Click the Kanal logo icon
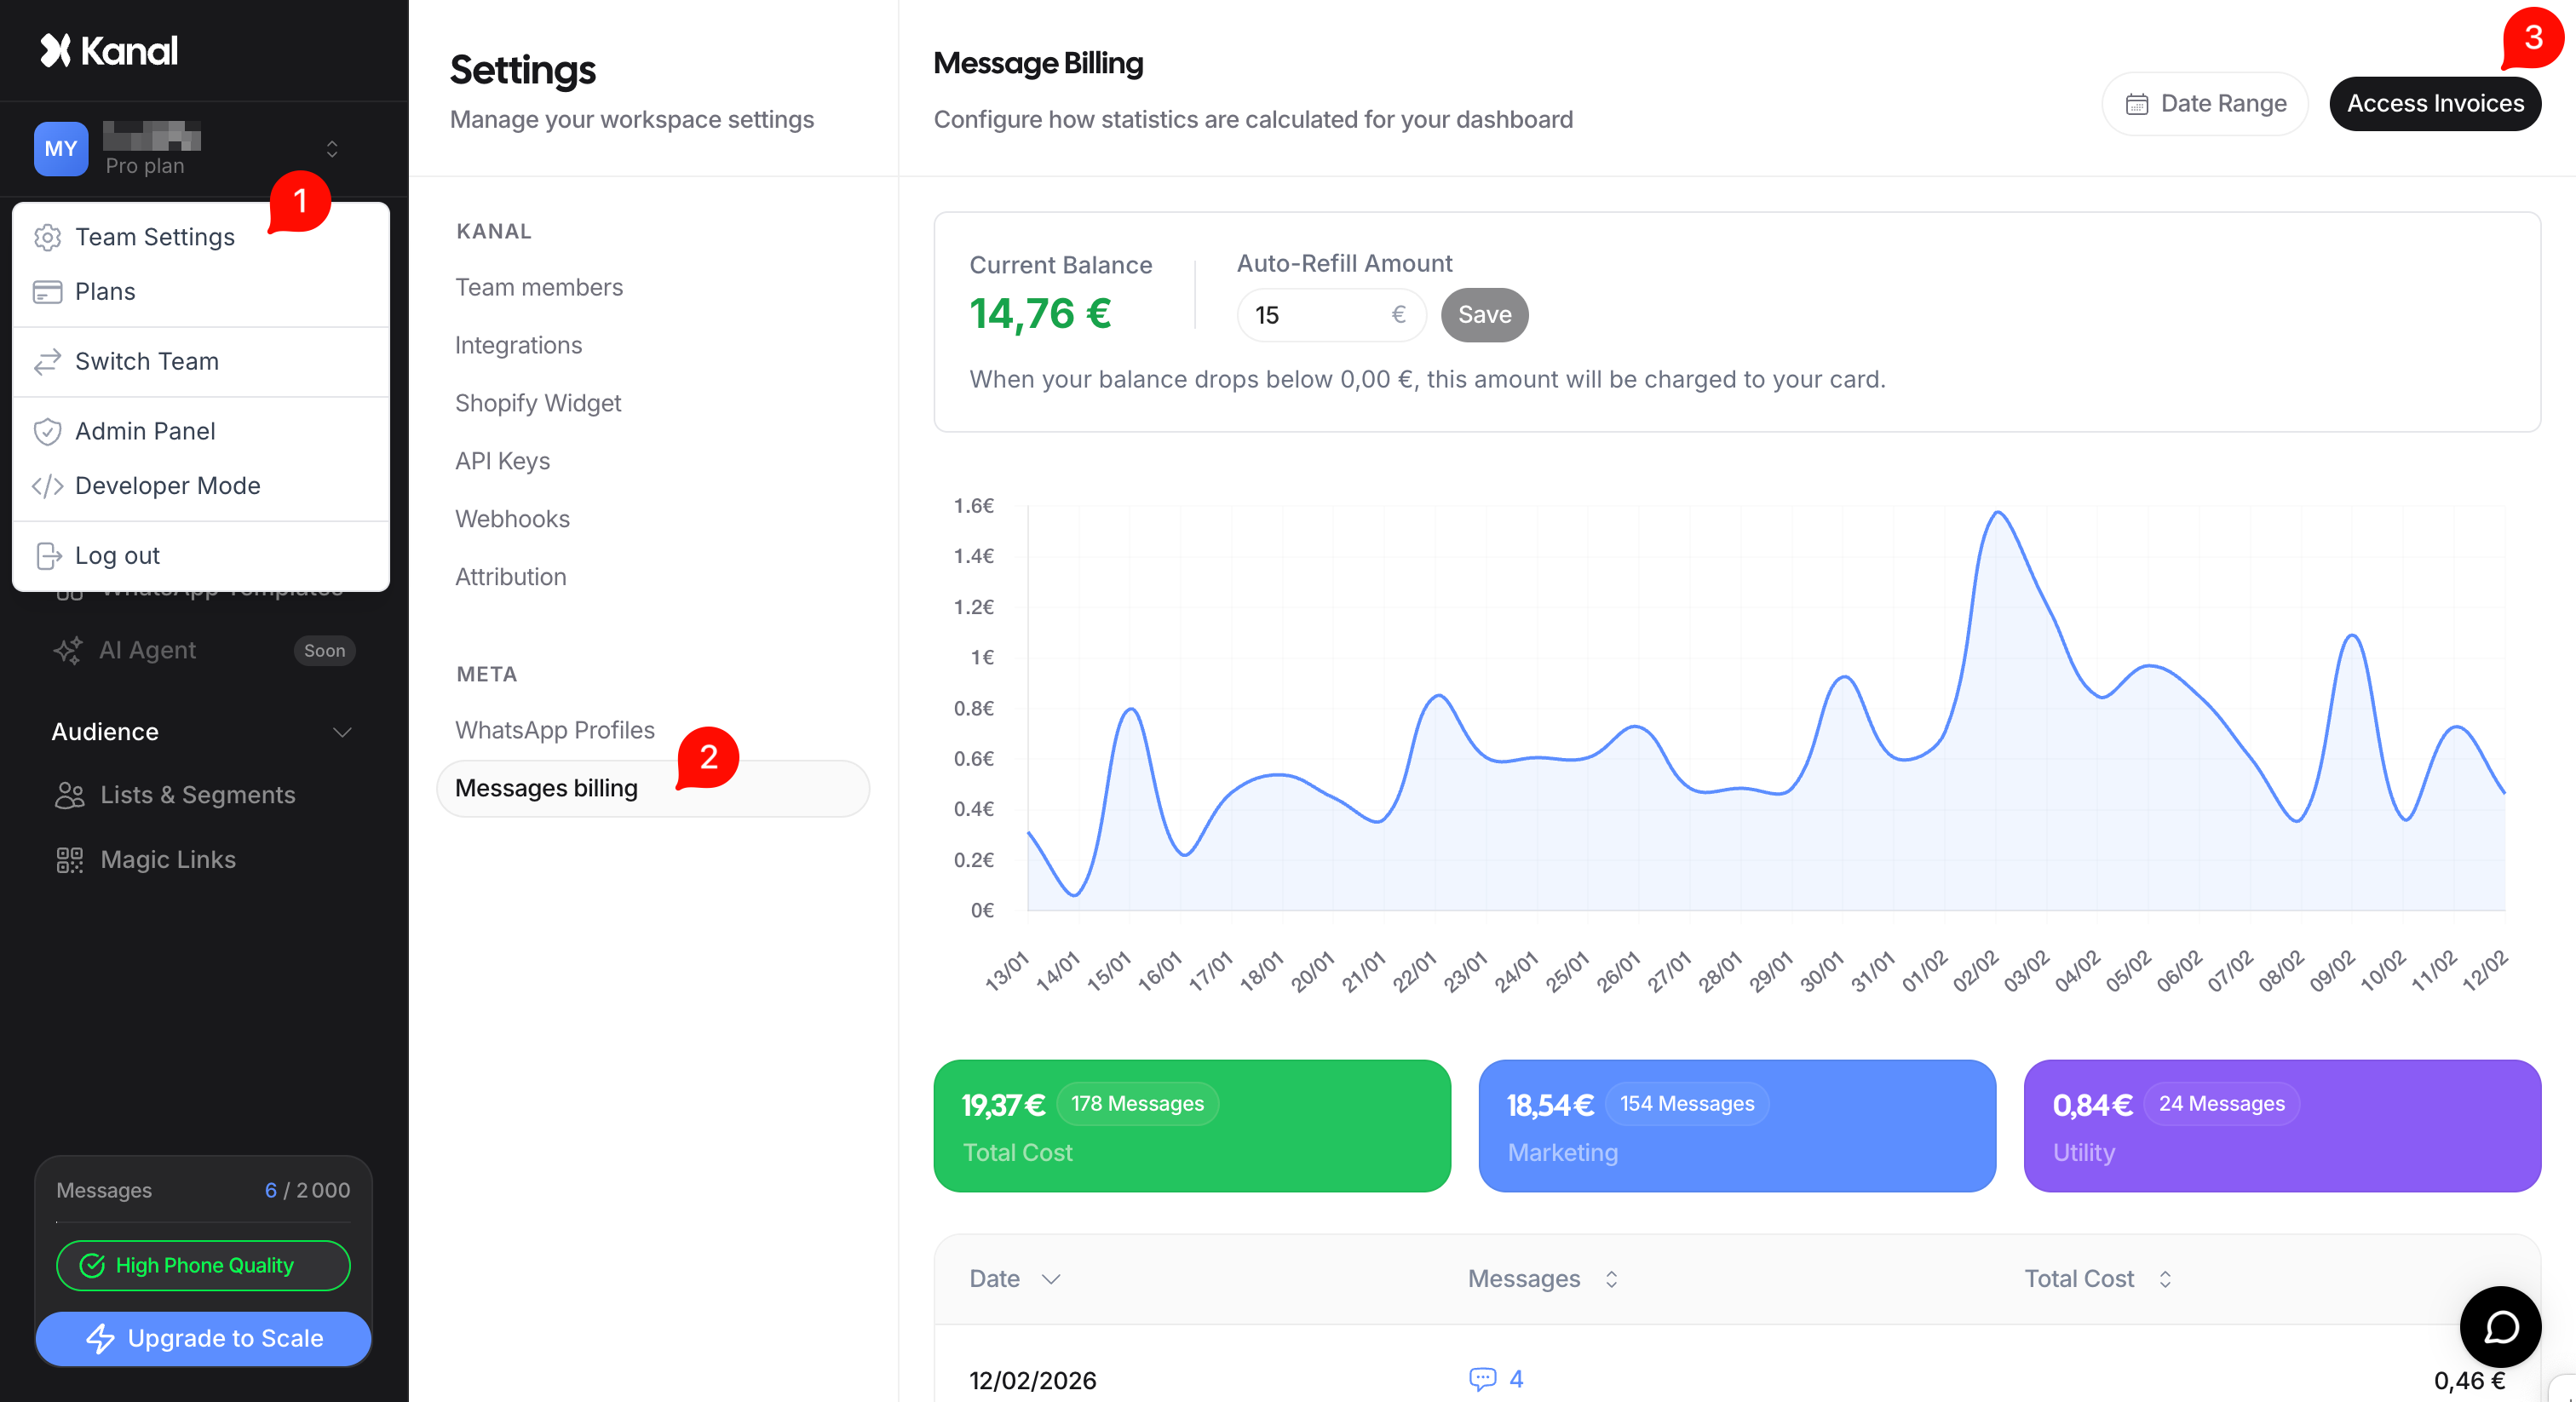This screenshot has width=2576, height=1402. [56, 50]
